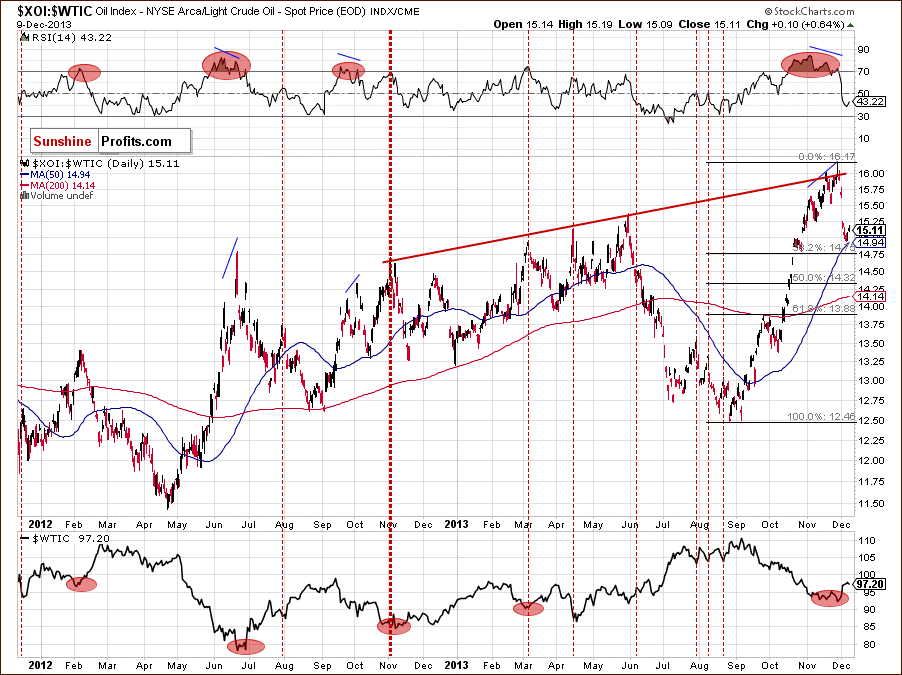The image size is (902, 675).
Task: Click the 2012 year label under WTIC panel
Action: tap(40, 665)
